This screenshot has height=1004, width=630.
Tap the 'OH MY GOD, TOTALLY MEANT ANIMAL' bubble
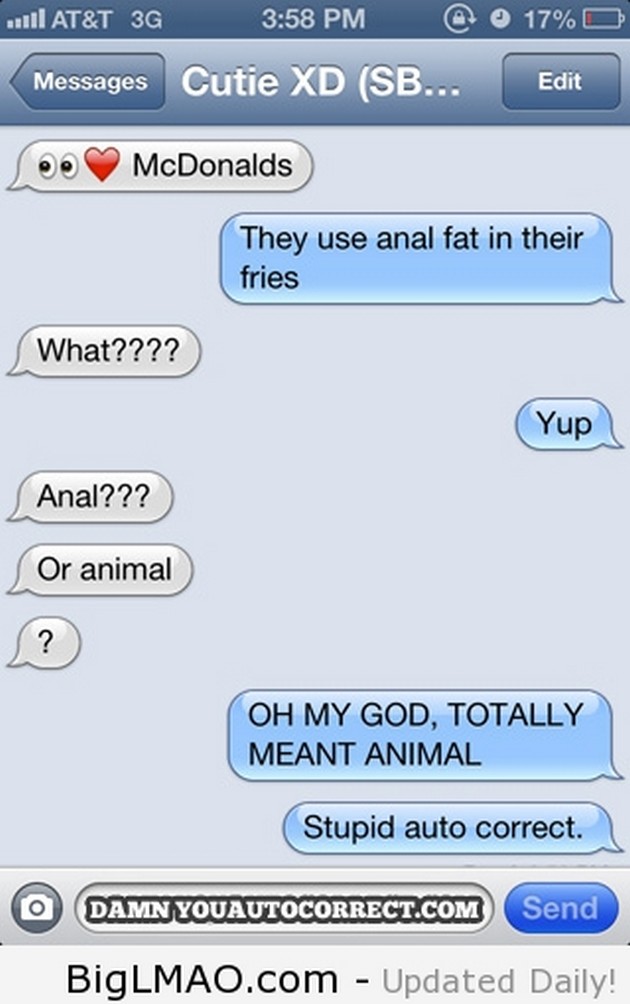click(424, 734)
